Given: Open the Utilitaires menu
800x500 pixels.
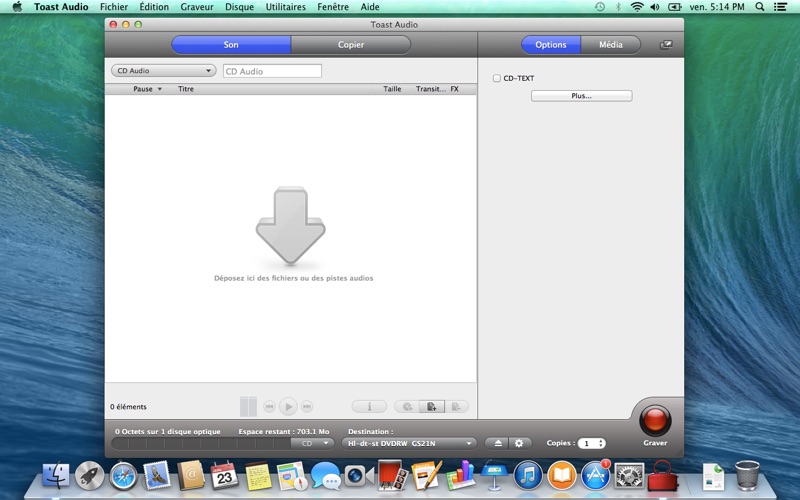Looking at the screenshot, I should coord(286,7).
